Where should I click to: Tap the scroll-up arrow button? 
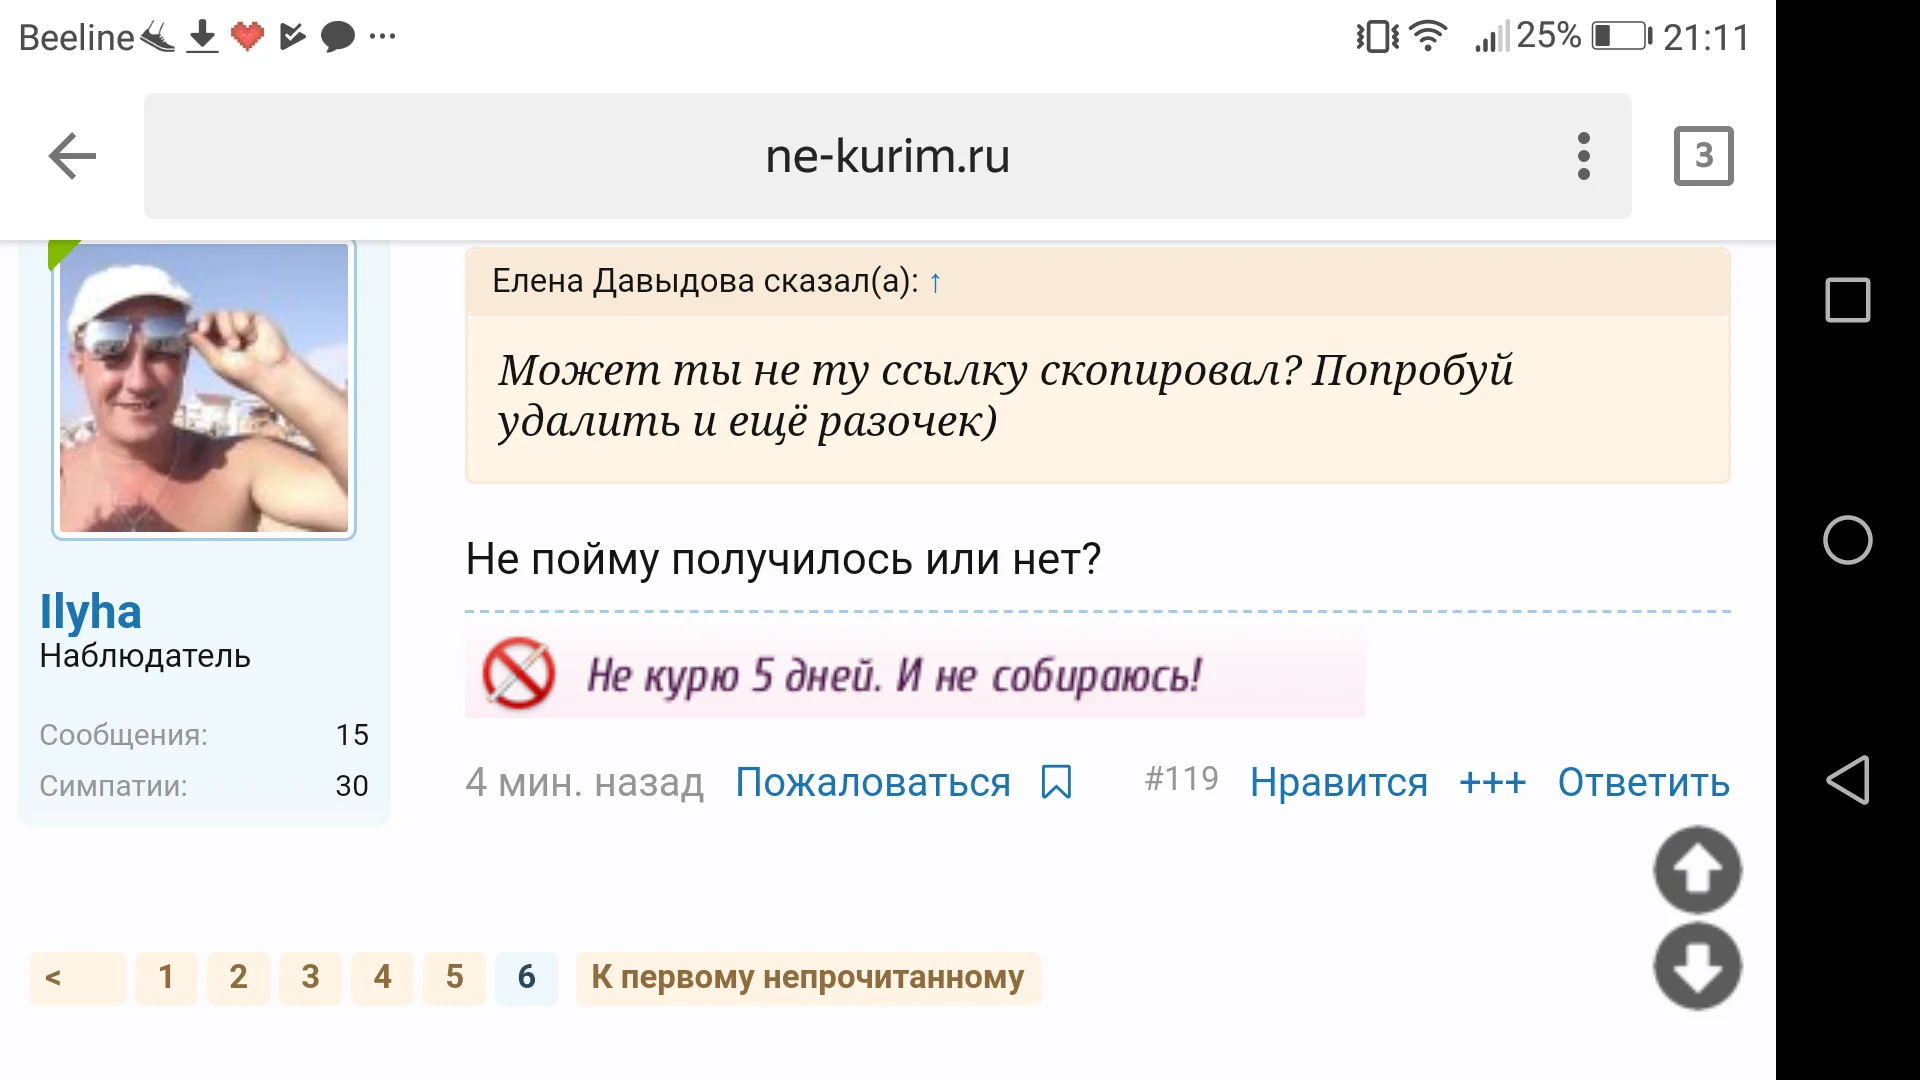1699,869
